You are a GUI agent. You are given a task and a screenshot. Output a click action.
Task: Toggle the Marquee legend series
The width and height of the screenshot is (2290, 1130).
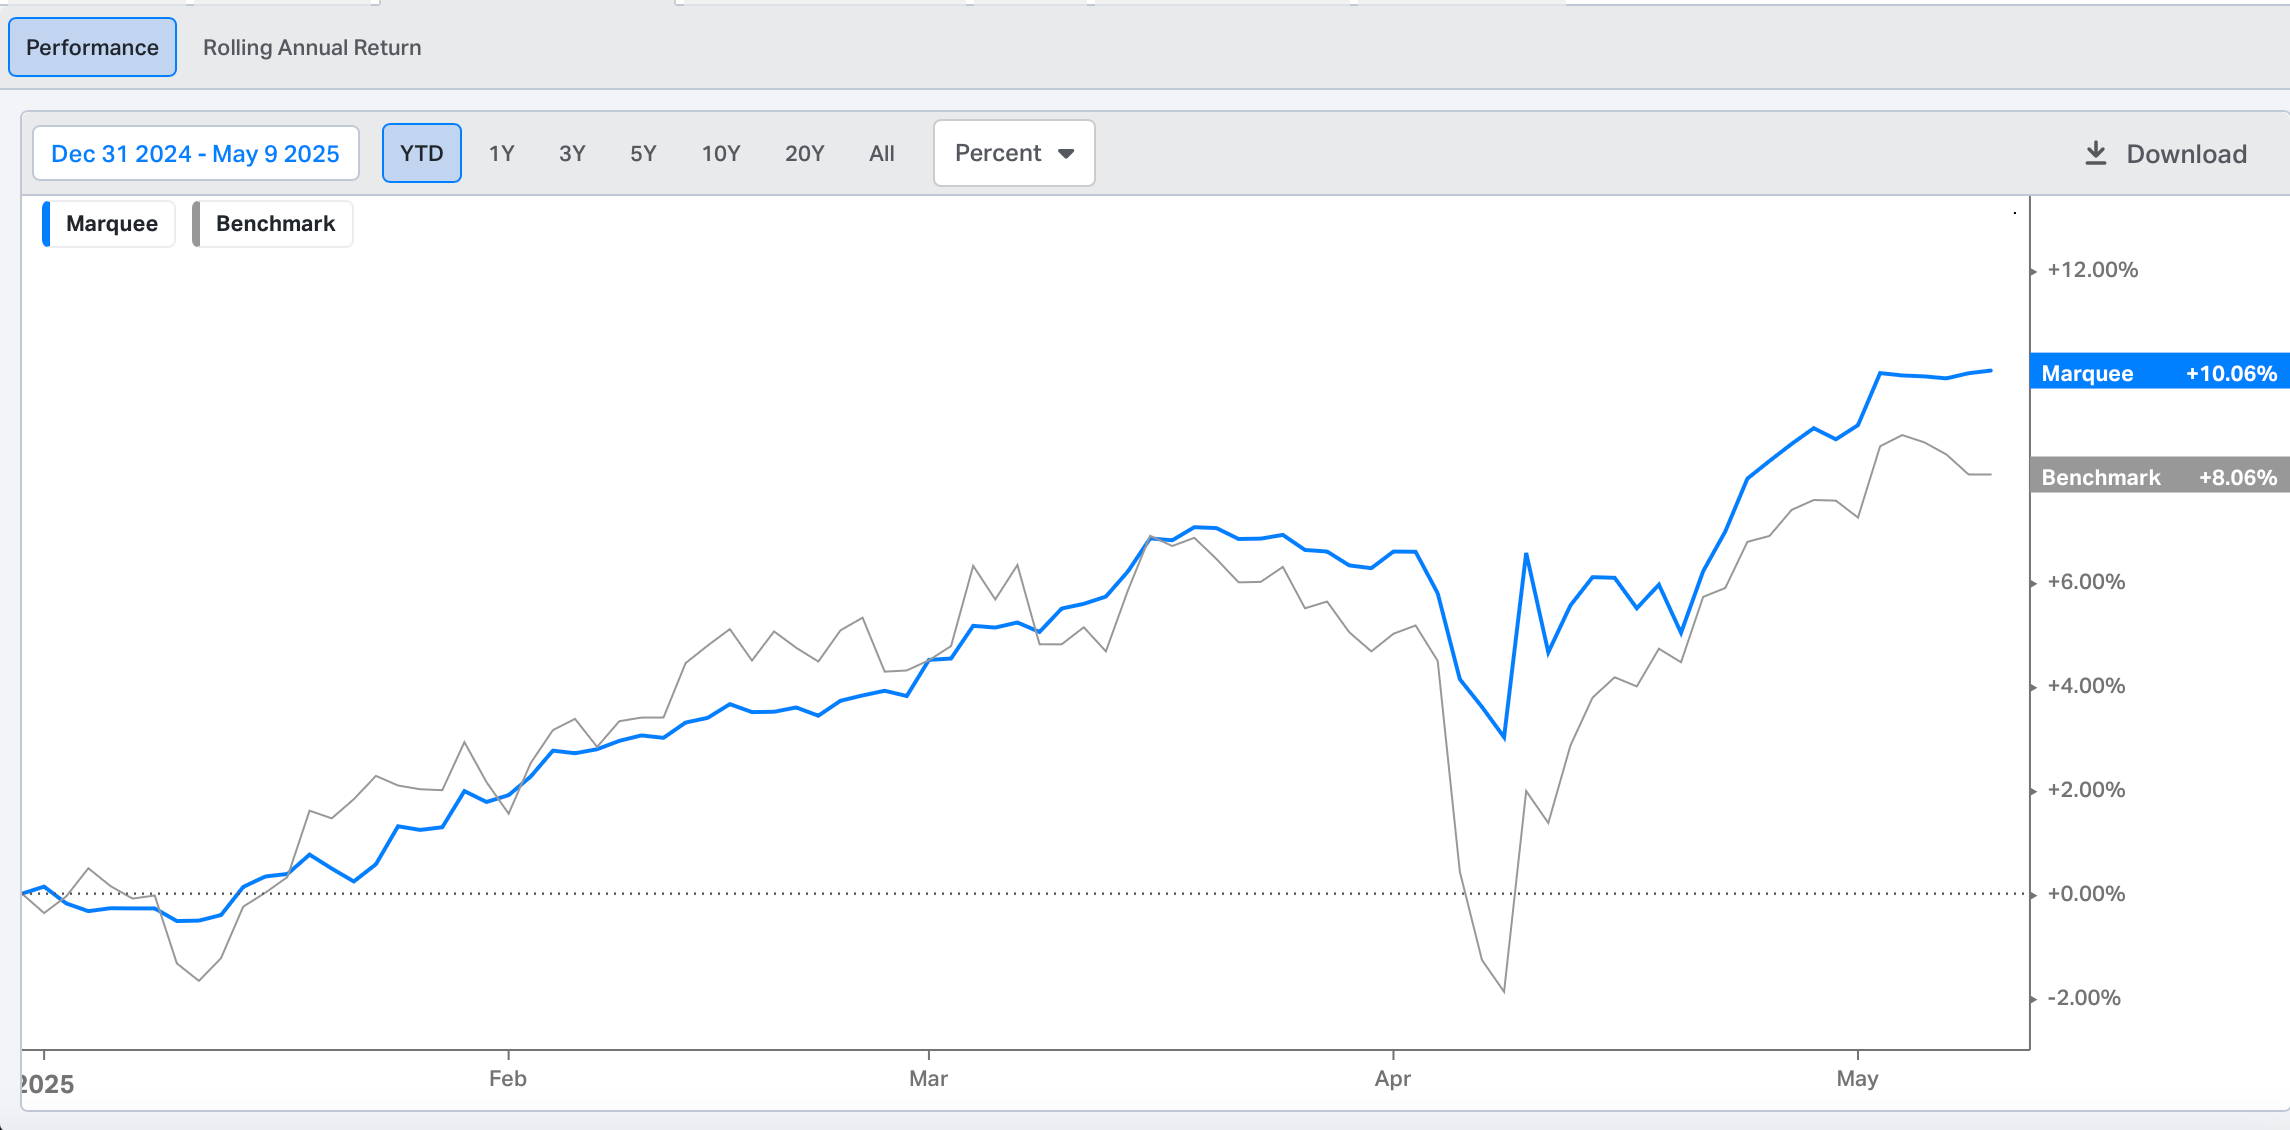[x=111, y=223]
